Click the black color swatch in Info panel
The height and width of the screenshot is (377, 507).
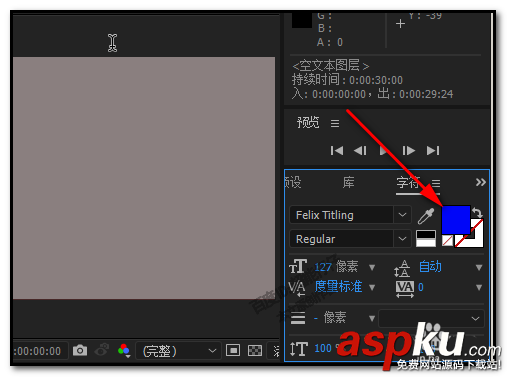(x=302, y=21)
